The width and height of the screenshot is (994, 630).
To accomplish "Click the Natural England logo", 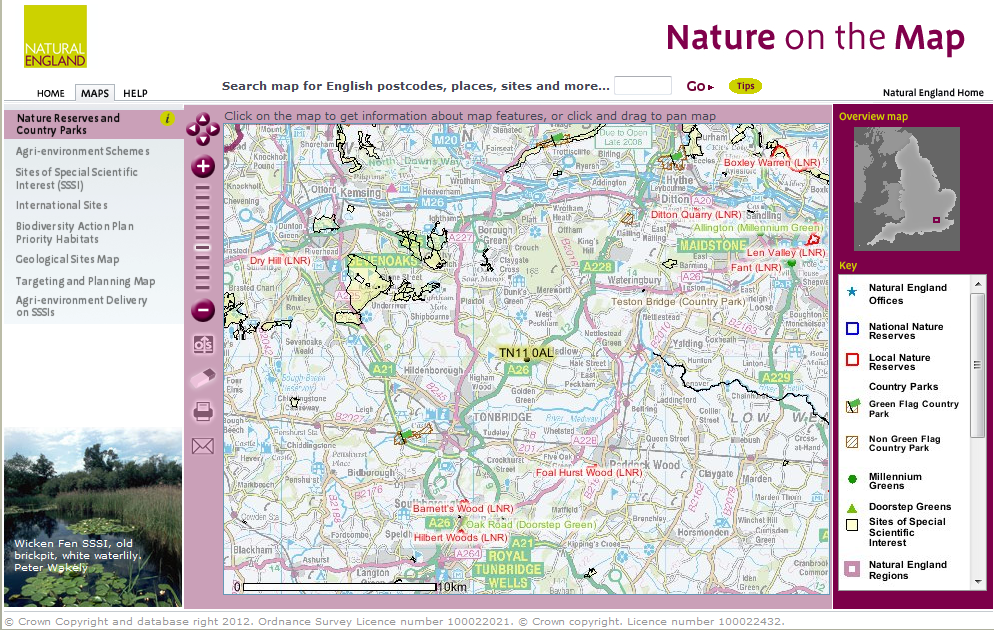I will click(55, 37).
